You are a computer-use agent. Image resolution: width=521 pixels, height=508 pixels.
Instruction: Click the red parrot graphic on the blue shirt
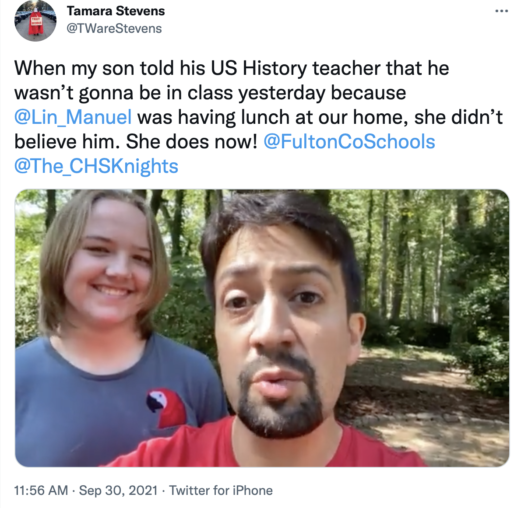(166, 408)
